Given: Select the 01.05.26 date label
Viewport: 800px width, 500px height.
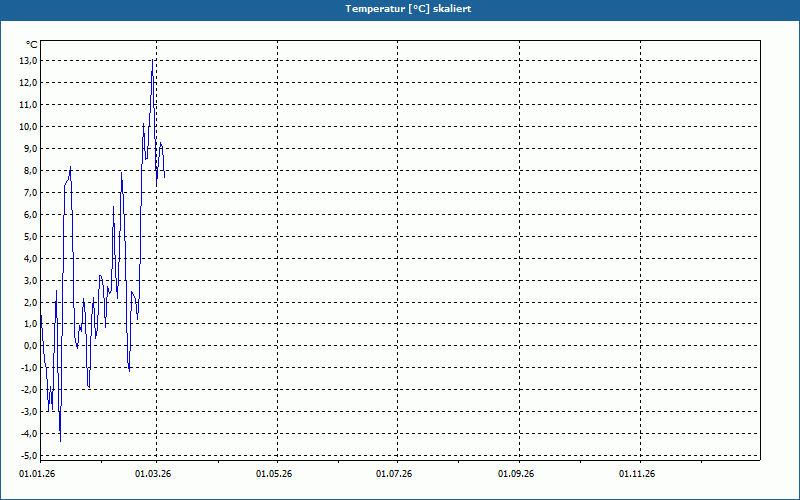Looking at the screenshot, I should 274,473.
